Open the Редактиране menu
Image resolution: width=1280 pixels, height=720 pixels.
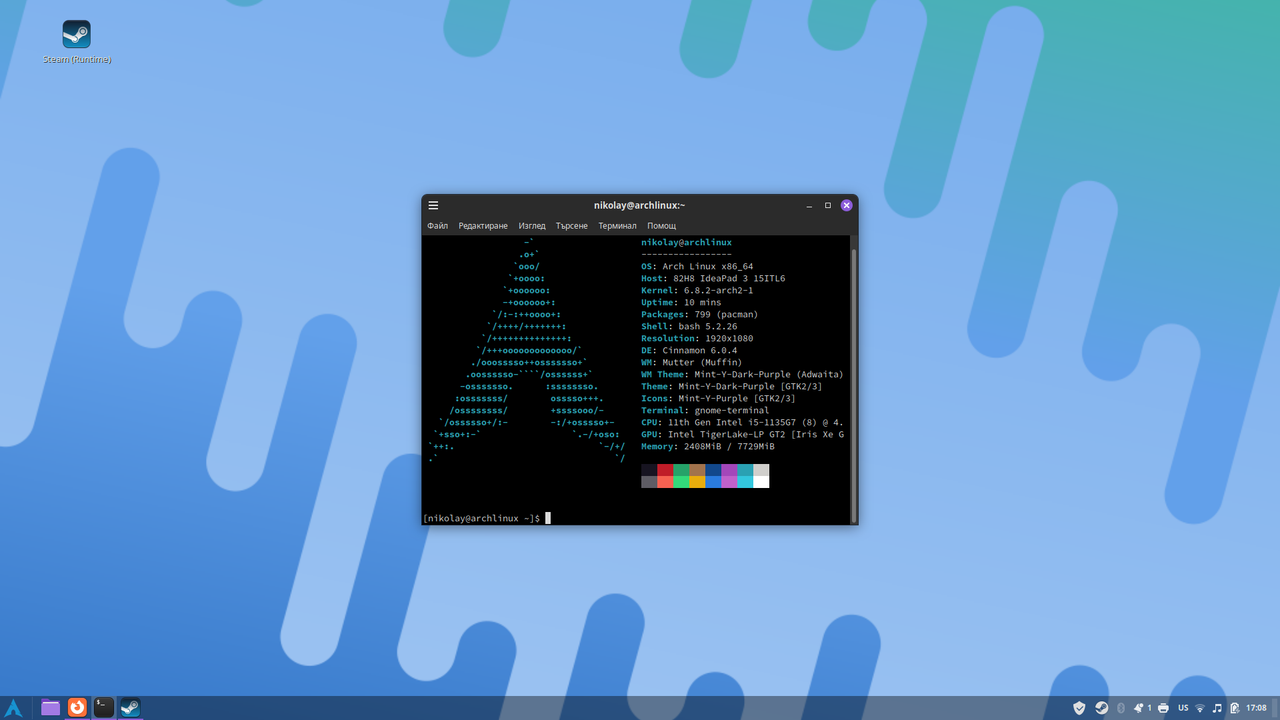tap(483, 226)
